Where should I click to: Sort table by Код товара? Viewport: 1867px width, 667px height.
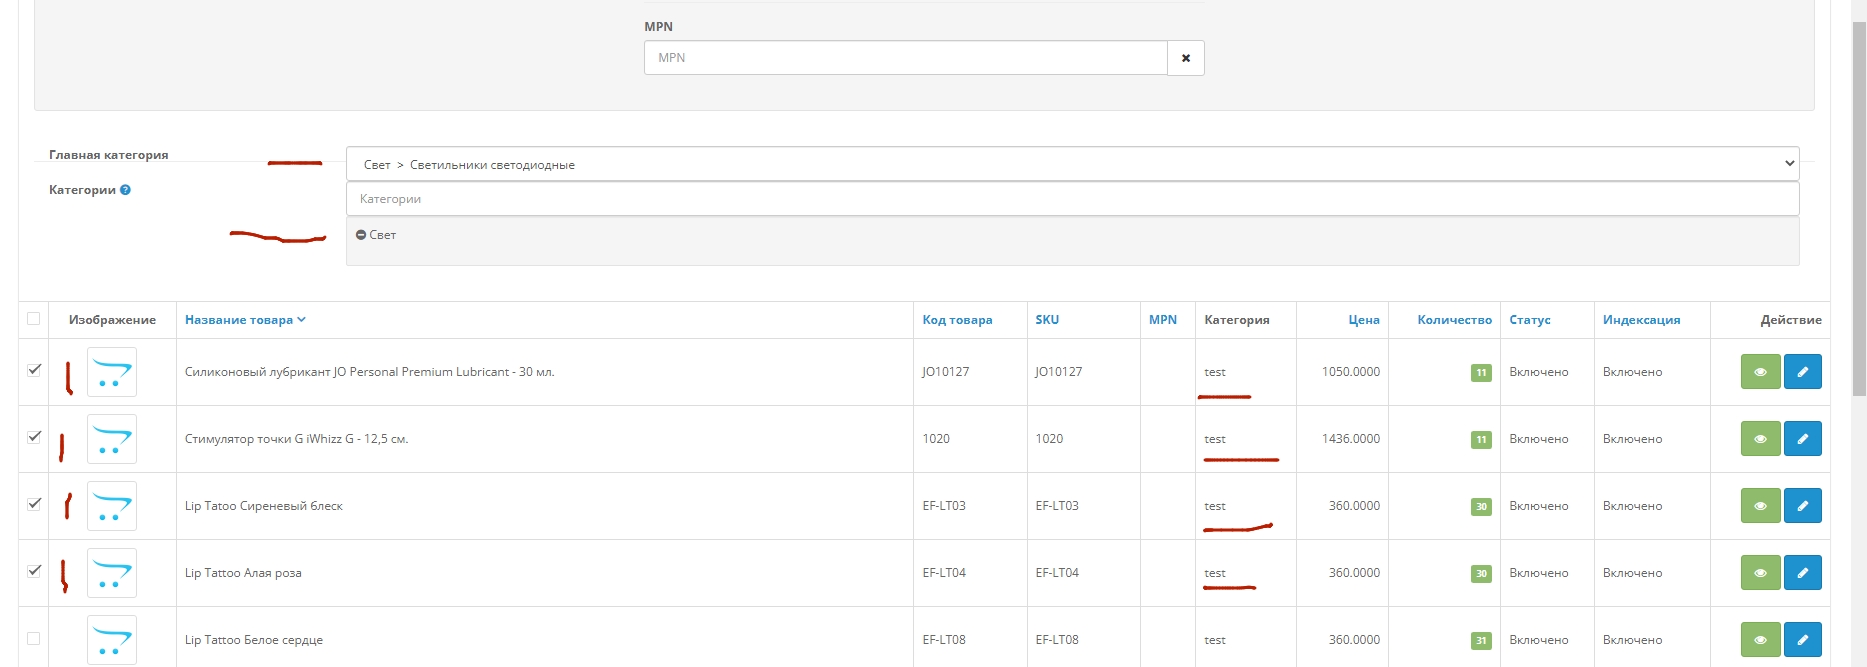(956, 320)
